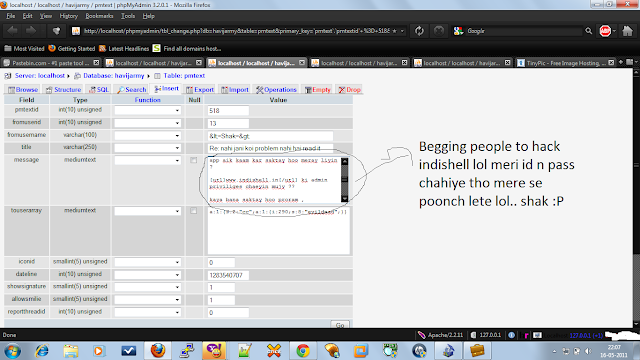Expand Function dropdown for fromusername

pos(148,136)
